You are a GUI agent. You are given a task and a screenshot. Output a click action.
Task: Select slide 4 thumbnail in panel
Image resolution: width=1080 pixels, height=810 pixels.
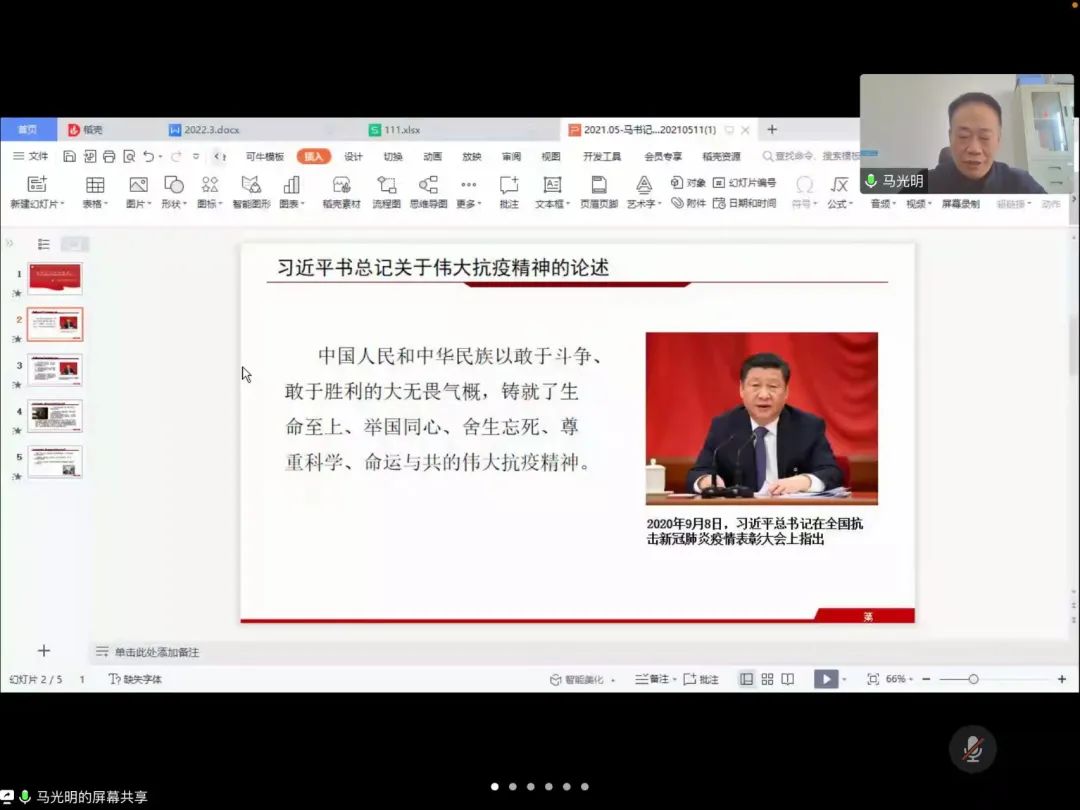pos(55,415)
